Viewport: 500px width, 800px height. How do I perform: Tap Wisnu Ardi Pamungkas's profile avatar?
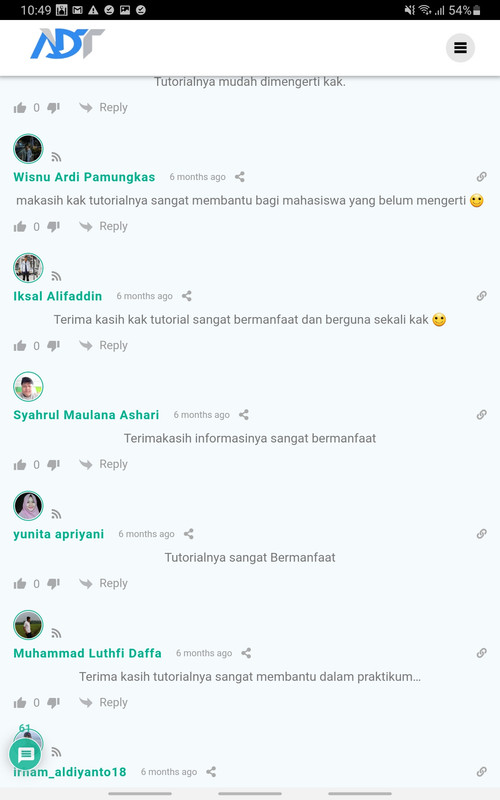(x=28, y=148)
